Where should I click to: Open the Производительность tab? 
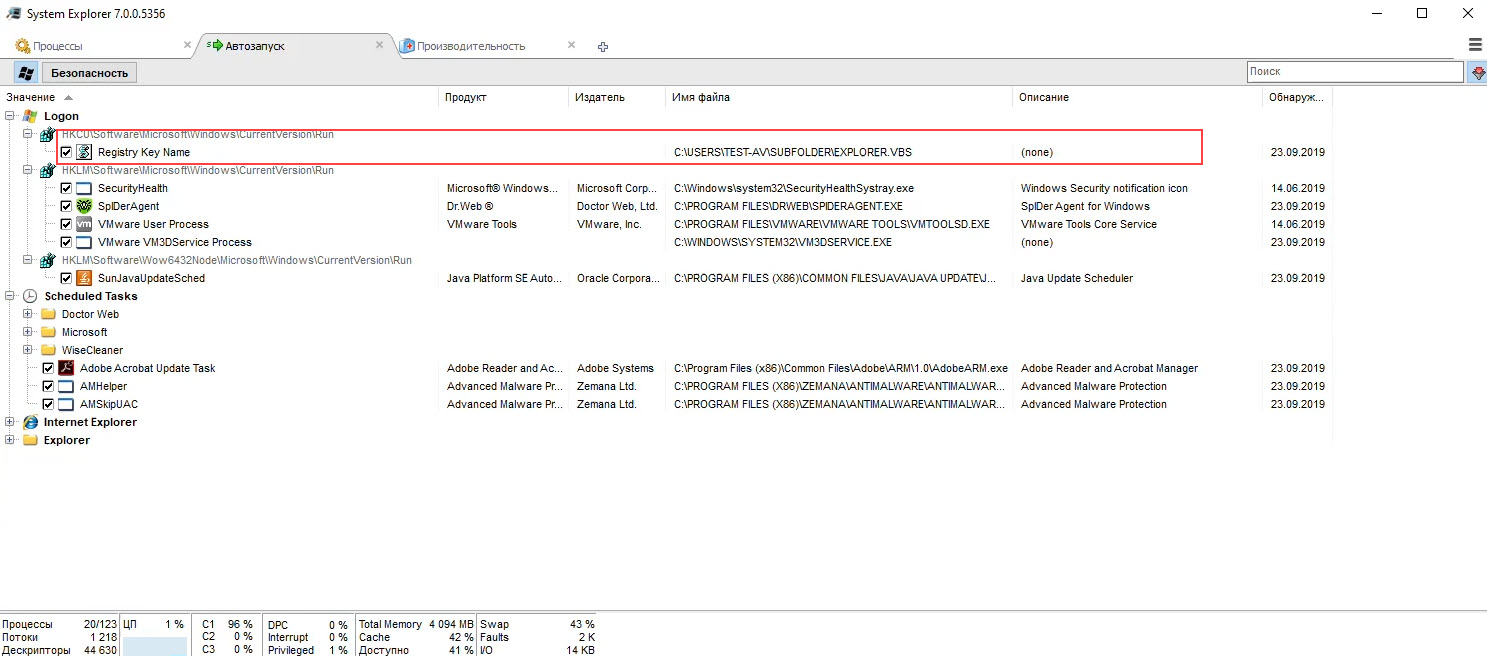(x=470, y=46)
